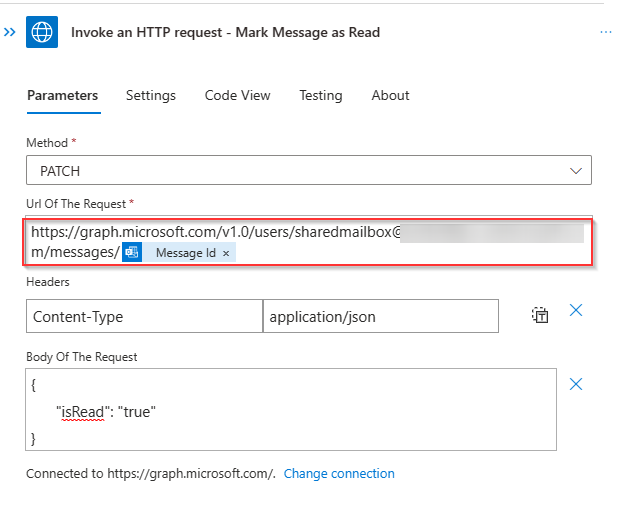Click the Change connection link

[339, 474]
